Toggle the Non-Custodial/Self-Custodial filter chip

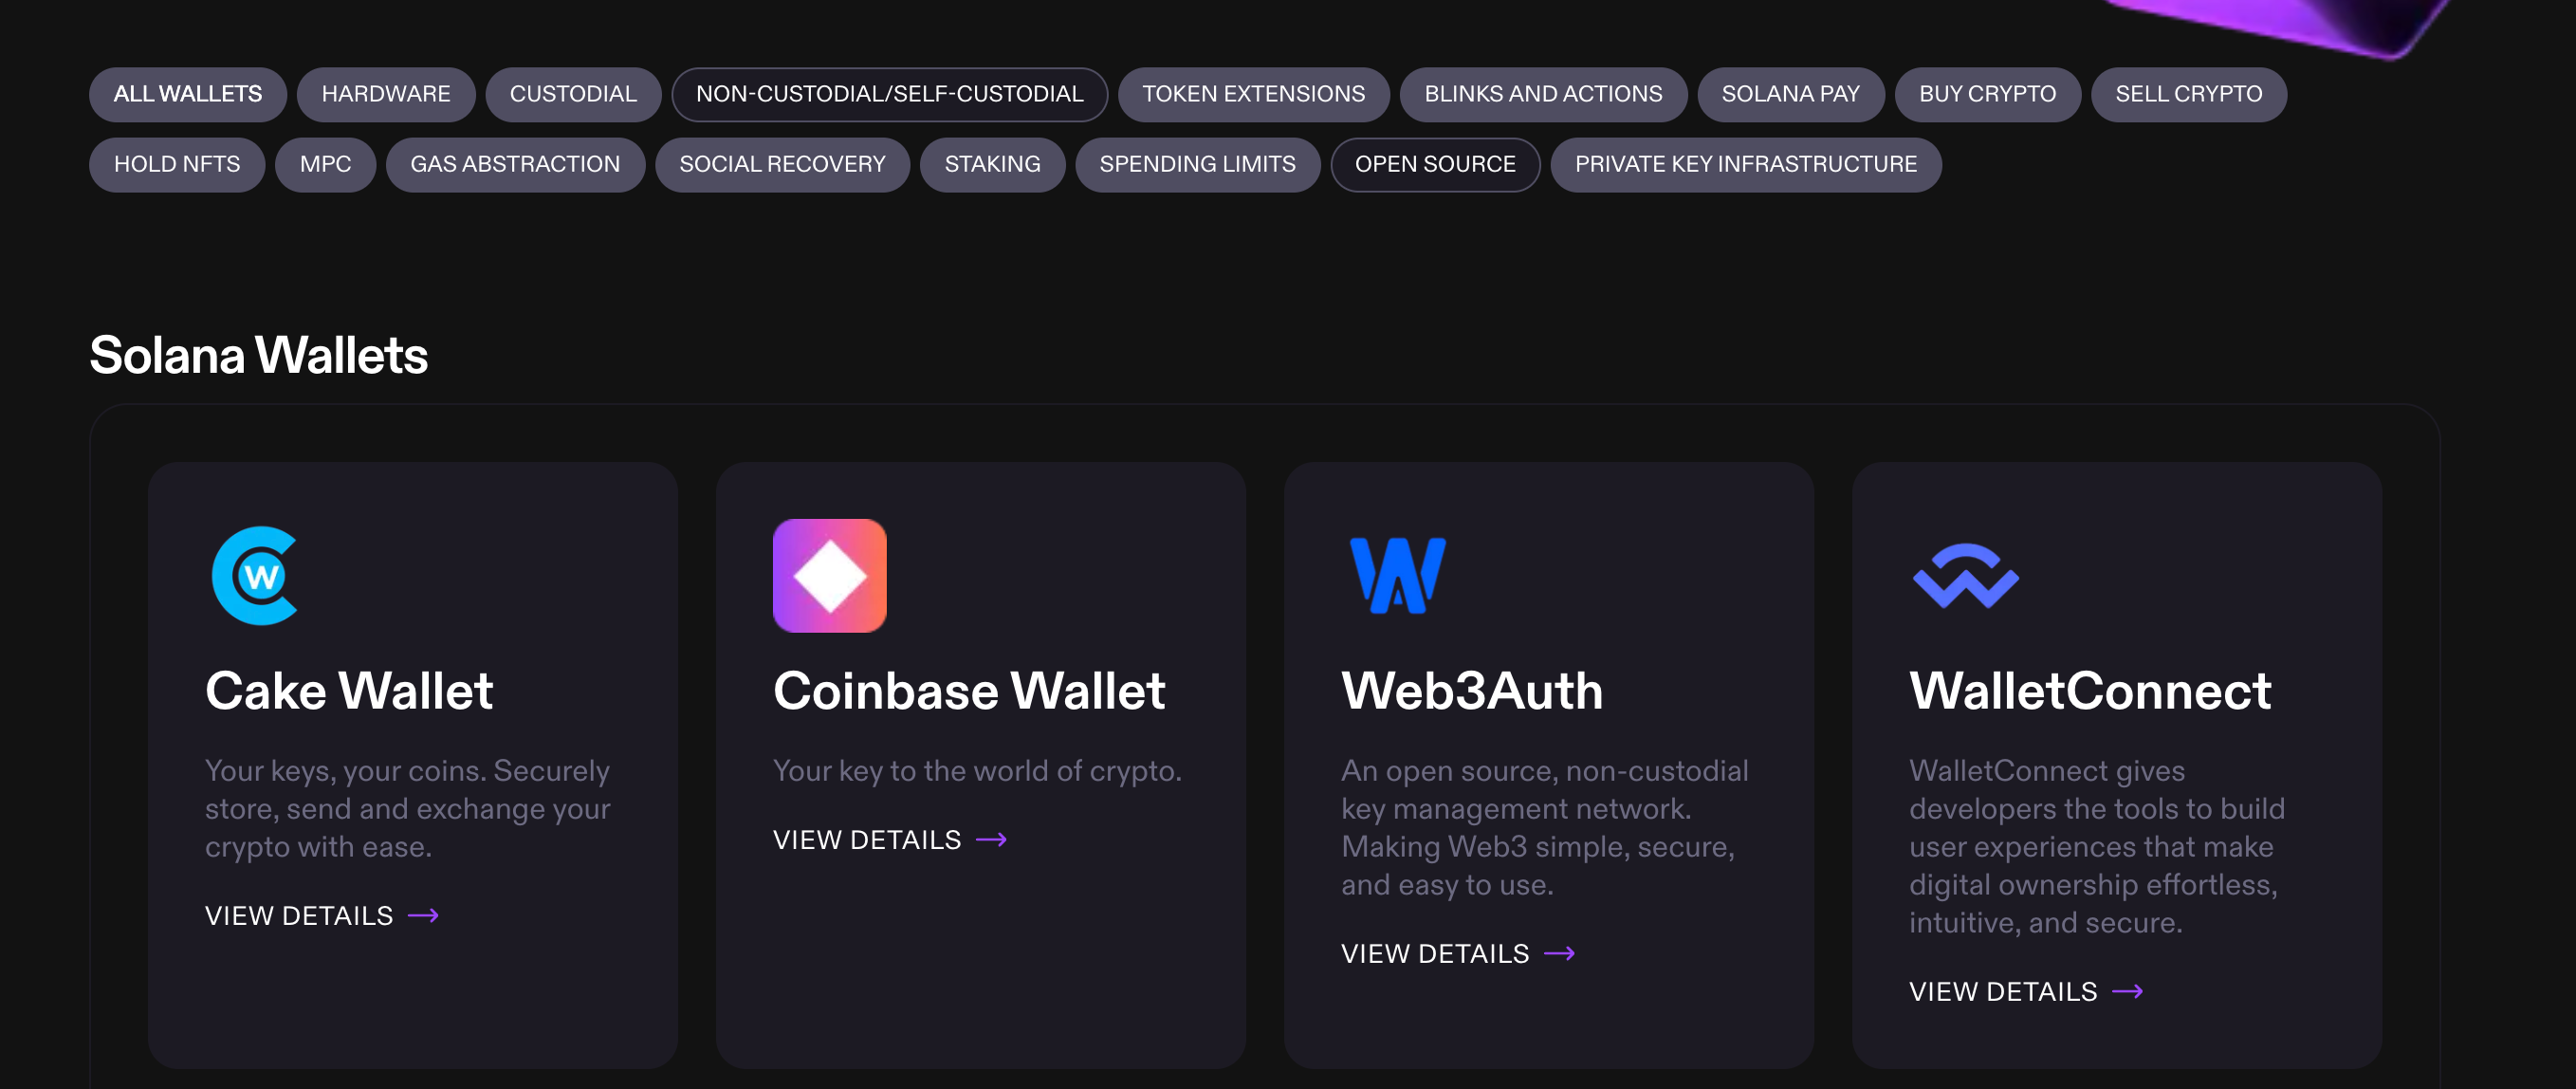889,95
